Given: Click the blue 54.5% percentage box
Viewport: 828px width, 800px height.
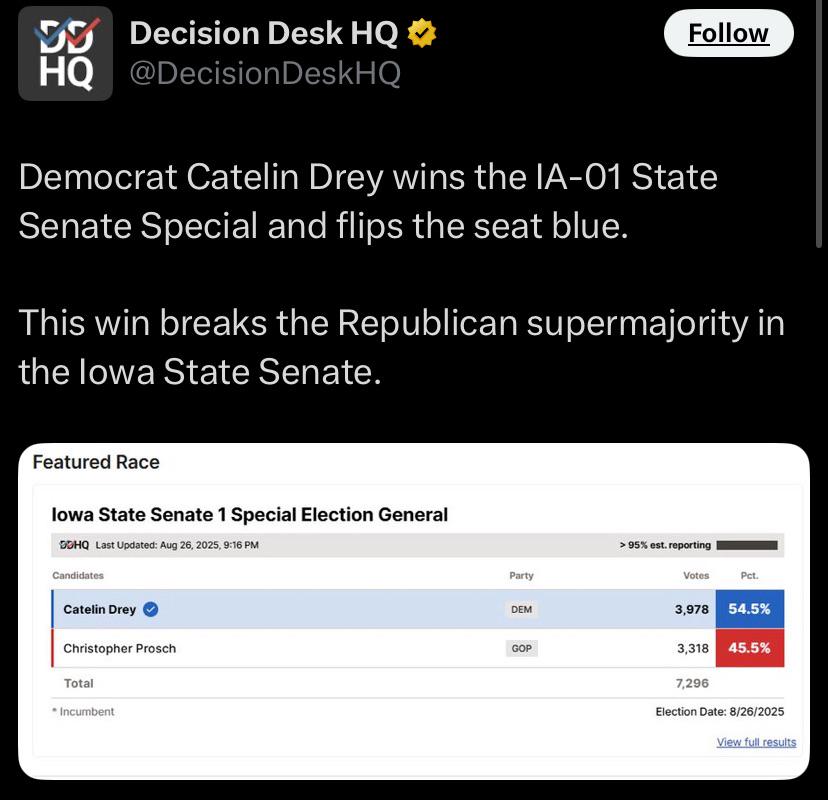Looking at the screenshot, I should [749, 609].
